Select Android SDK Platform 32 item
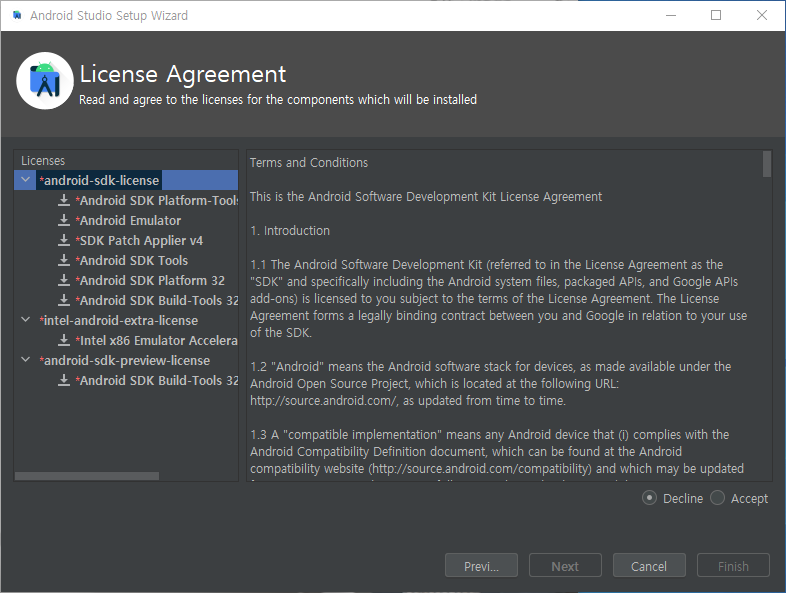The image size is (786, 593). pos(150,281)
